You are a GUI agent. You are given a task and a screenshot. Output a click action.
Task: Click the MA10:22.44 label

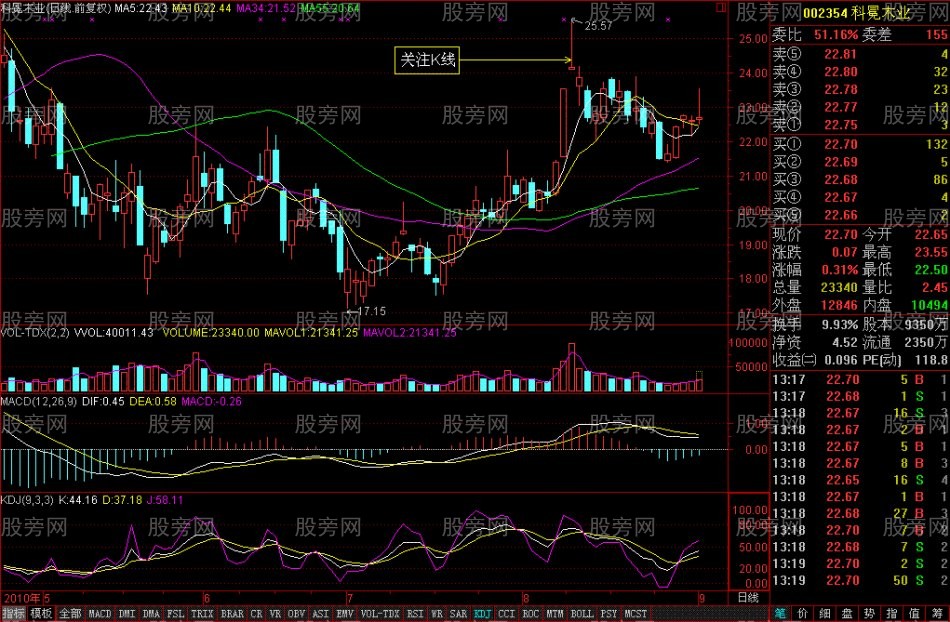tap(201, 8)
